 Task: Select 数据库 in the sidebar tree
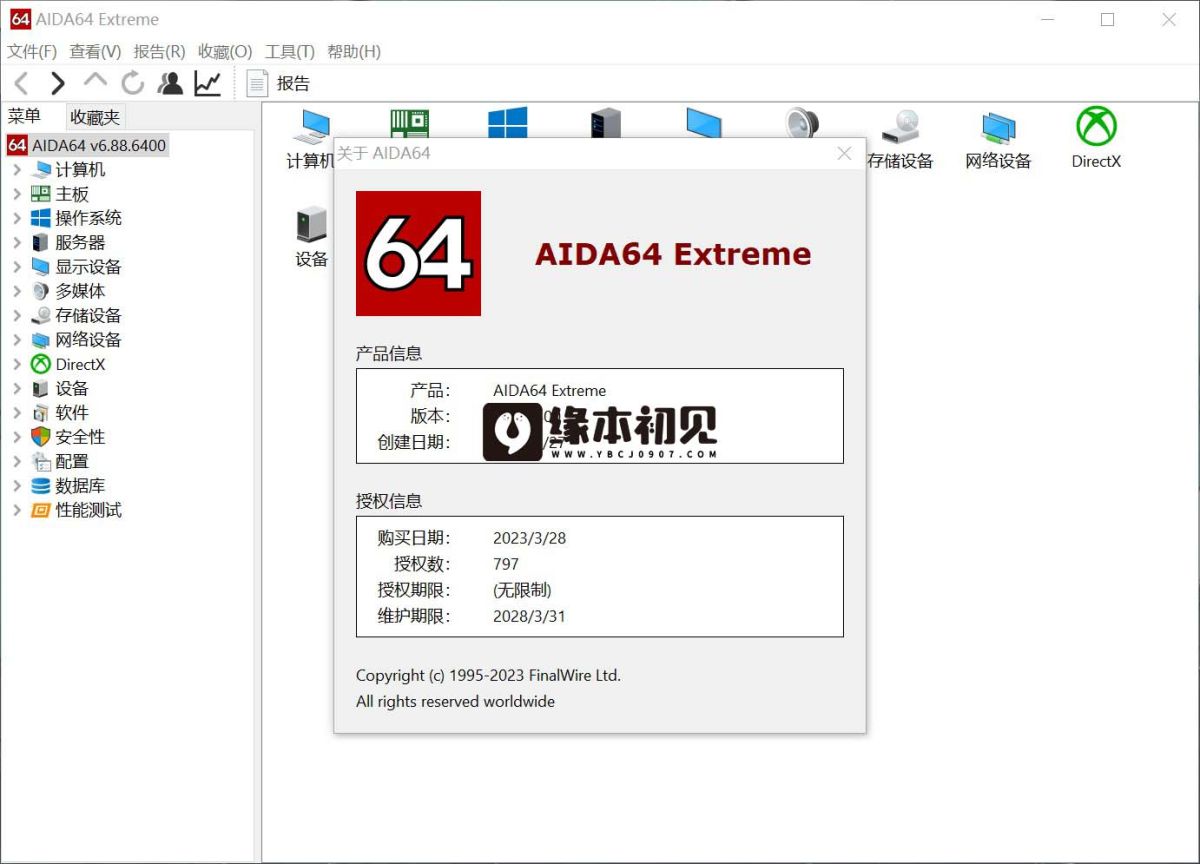coord(80,486)
